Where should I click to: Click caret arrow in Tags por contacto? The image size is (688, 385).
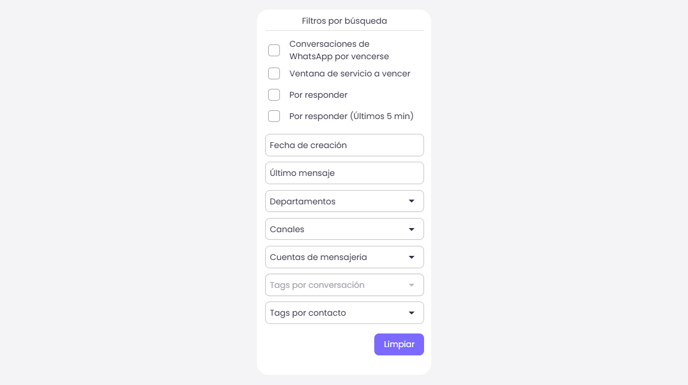coord(412,313)
